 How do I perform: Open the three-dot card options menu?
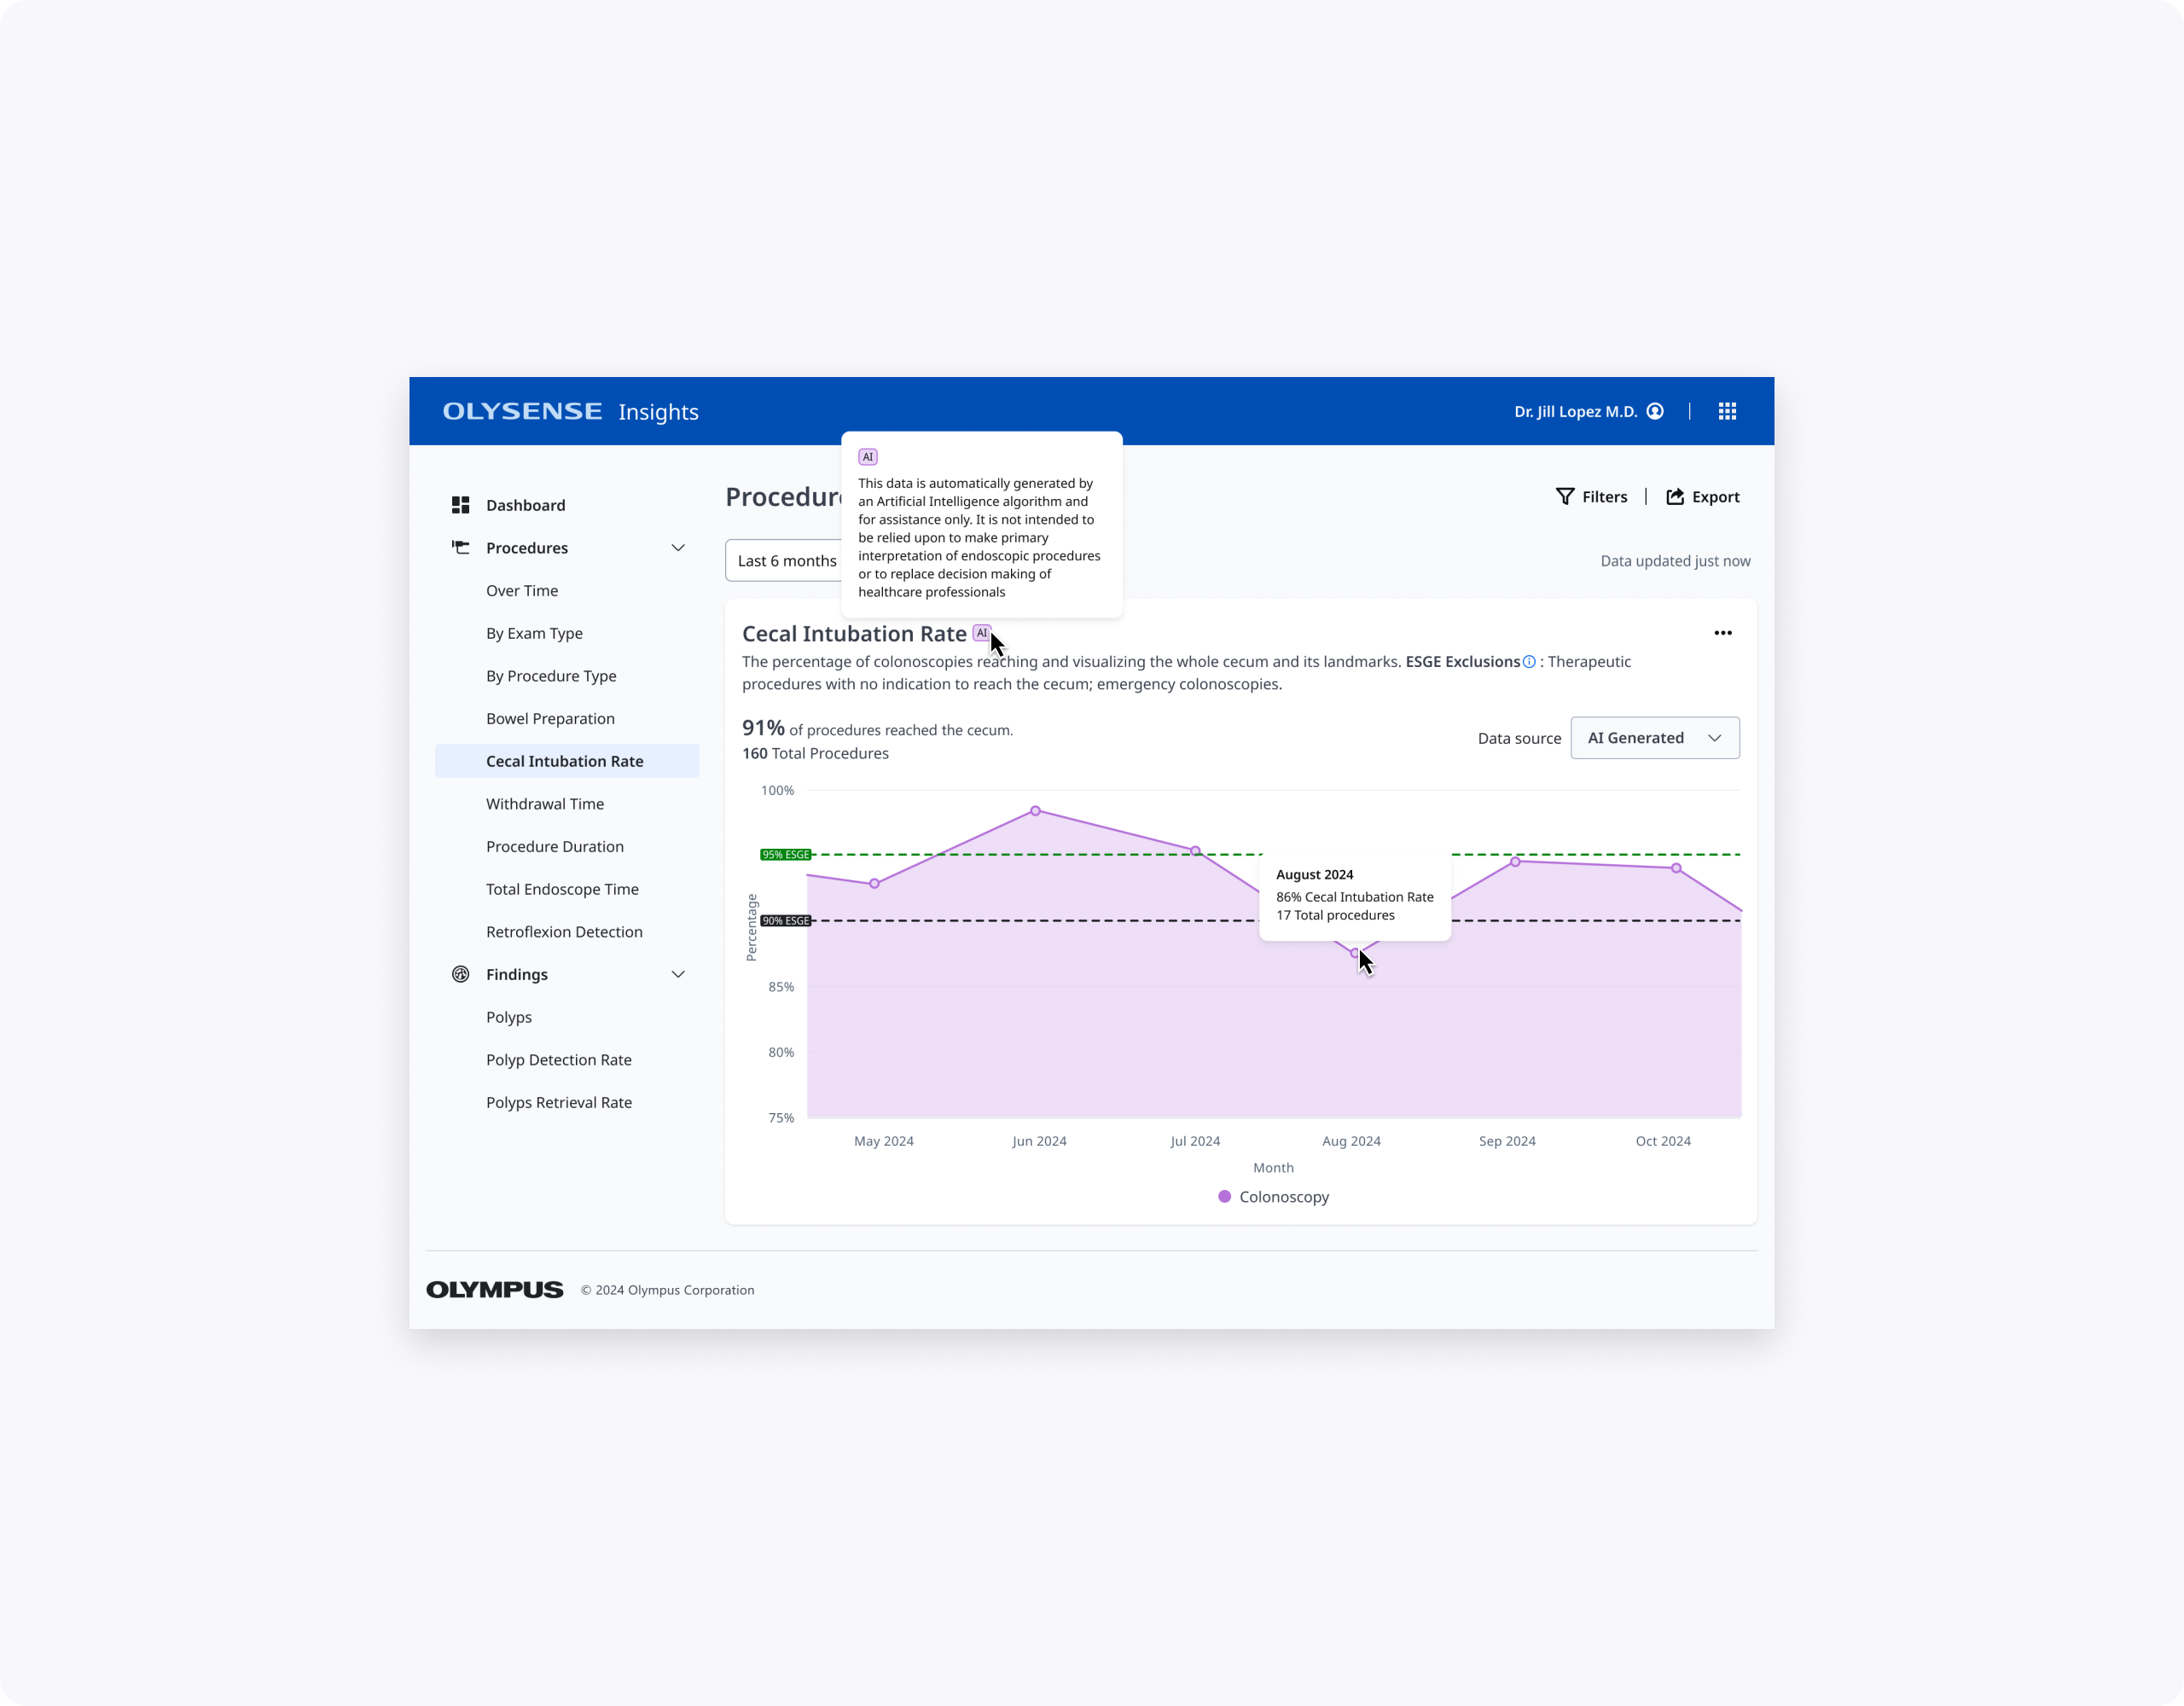pos(1722,633)
